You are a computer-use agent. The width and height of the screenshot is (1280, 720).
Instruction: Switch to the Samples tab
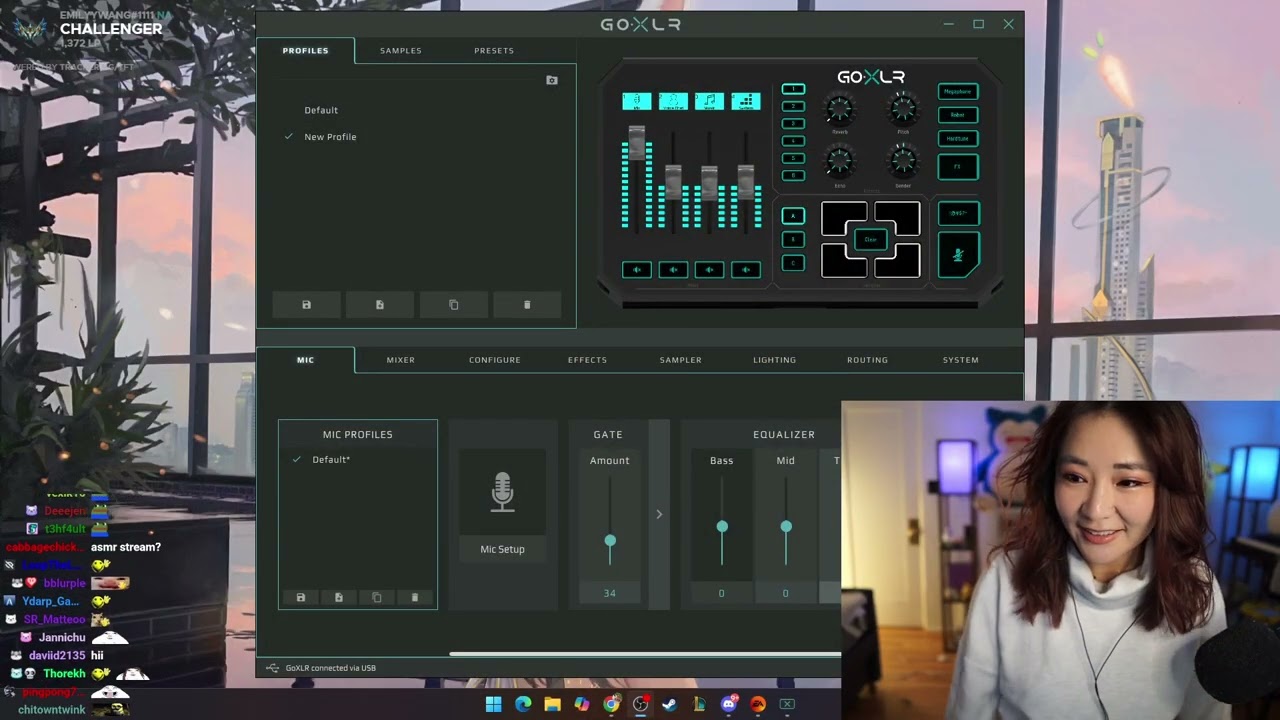pyautogui.click(x=400, y=50)
